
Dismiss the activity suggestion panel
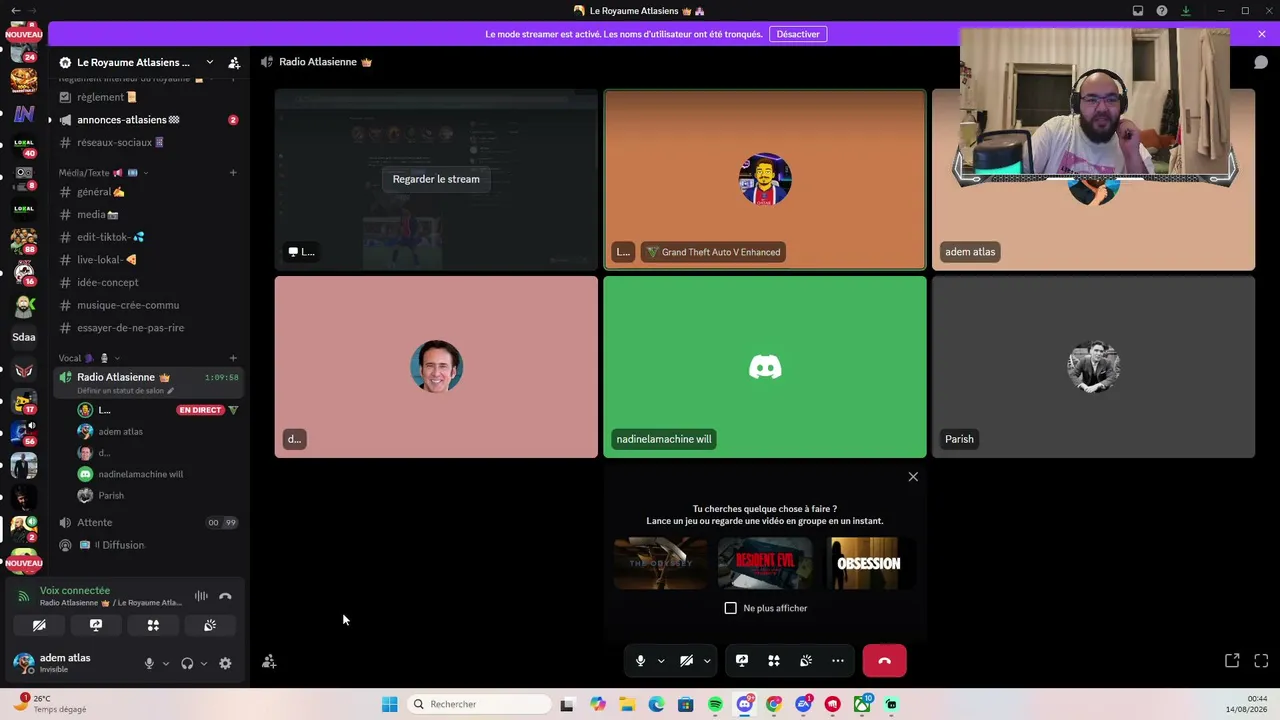coord(913,477)
